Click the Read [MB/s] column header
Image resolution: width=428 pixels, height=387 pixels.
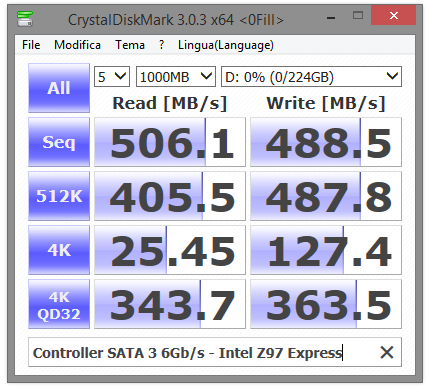tap(170, 103)
